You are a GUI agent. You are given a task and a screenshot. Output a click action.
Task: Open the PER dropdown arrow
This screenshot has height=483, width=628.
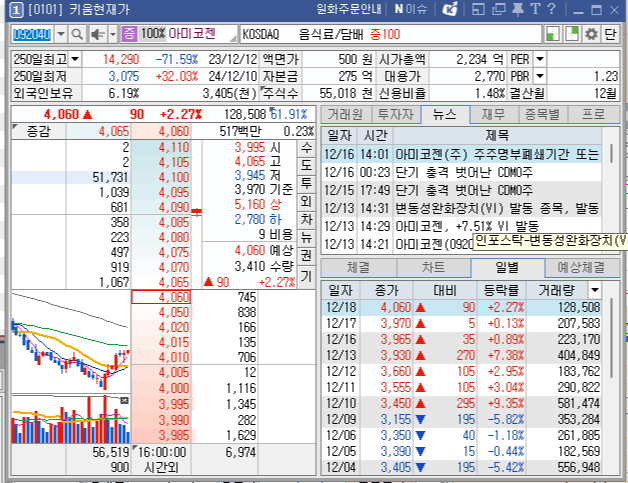click(540, 60)
